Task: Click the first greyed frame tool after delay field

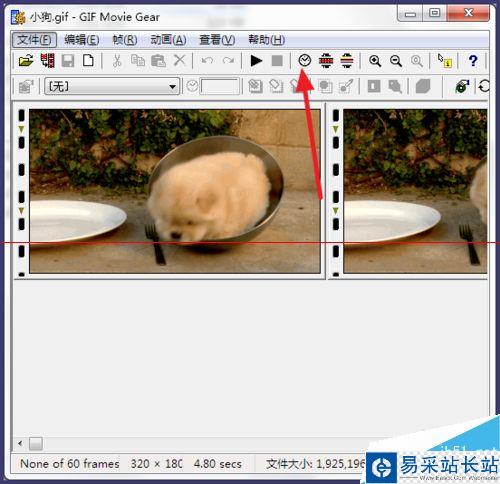Action: 255,87
